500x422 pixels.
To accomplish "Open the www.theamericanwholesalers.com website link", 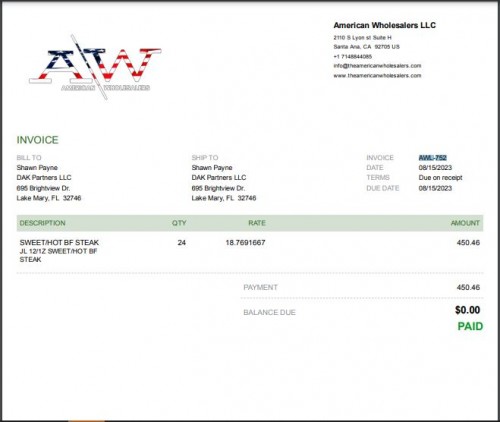I will pyautogui.click(x=377, y=76).
